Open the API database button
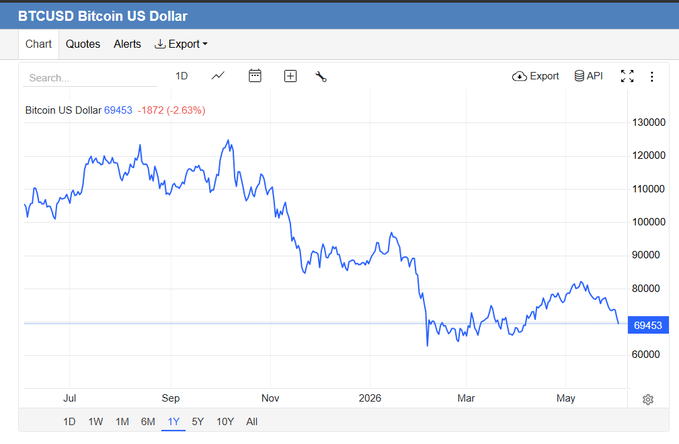The height and width of the screenshot is (444, 679). (588, 76)
